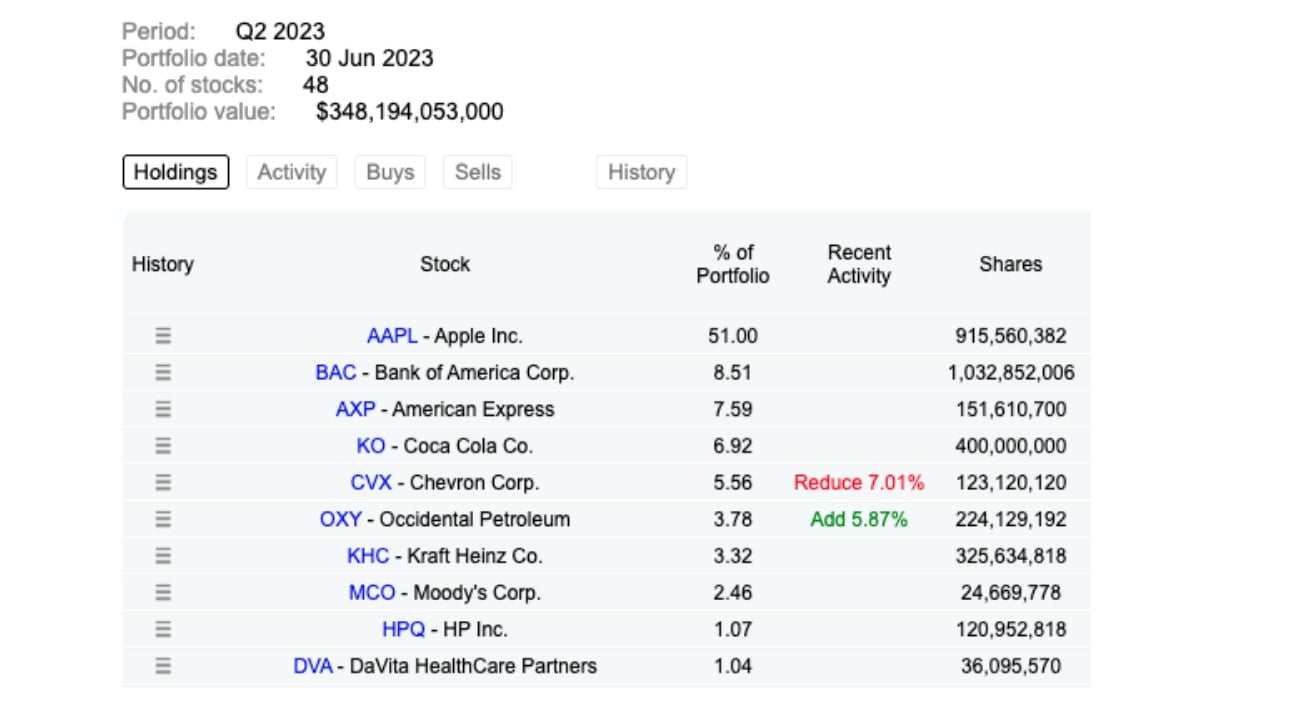
Task: Click the 7.59 portfolio percentage value
Action: [x=733, y=409]
